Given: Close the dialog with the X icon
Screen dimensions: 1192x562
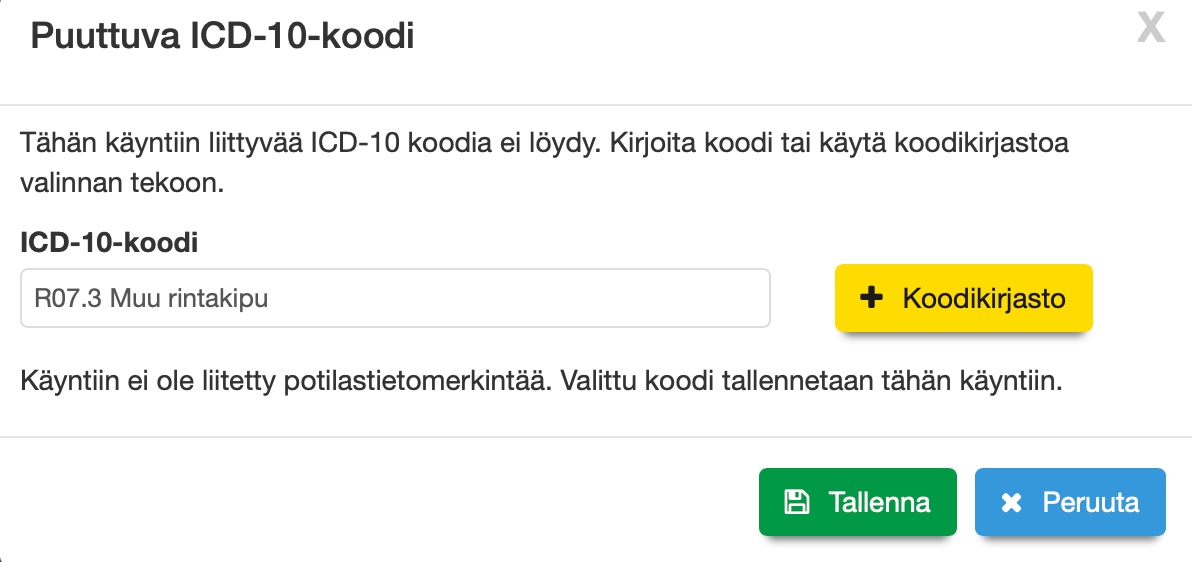Looking at the screenshot, I should (1151, 29).
